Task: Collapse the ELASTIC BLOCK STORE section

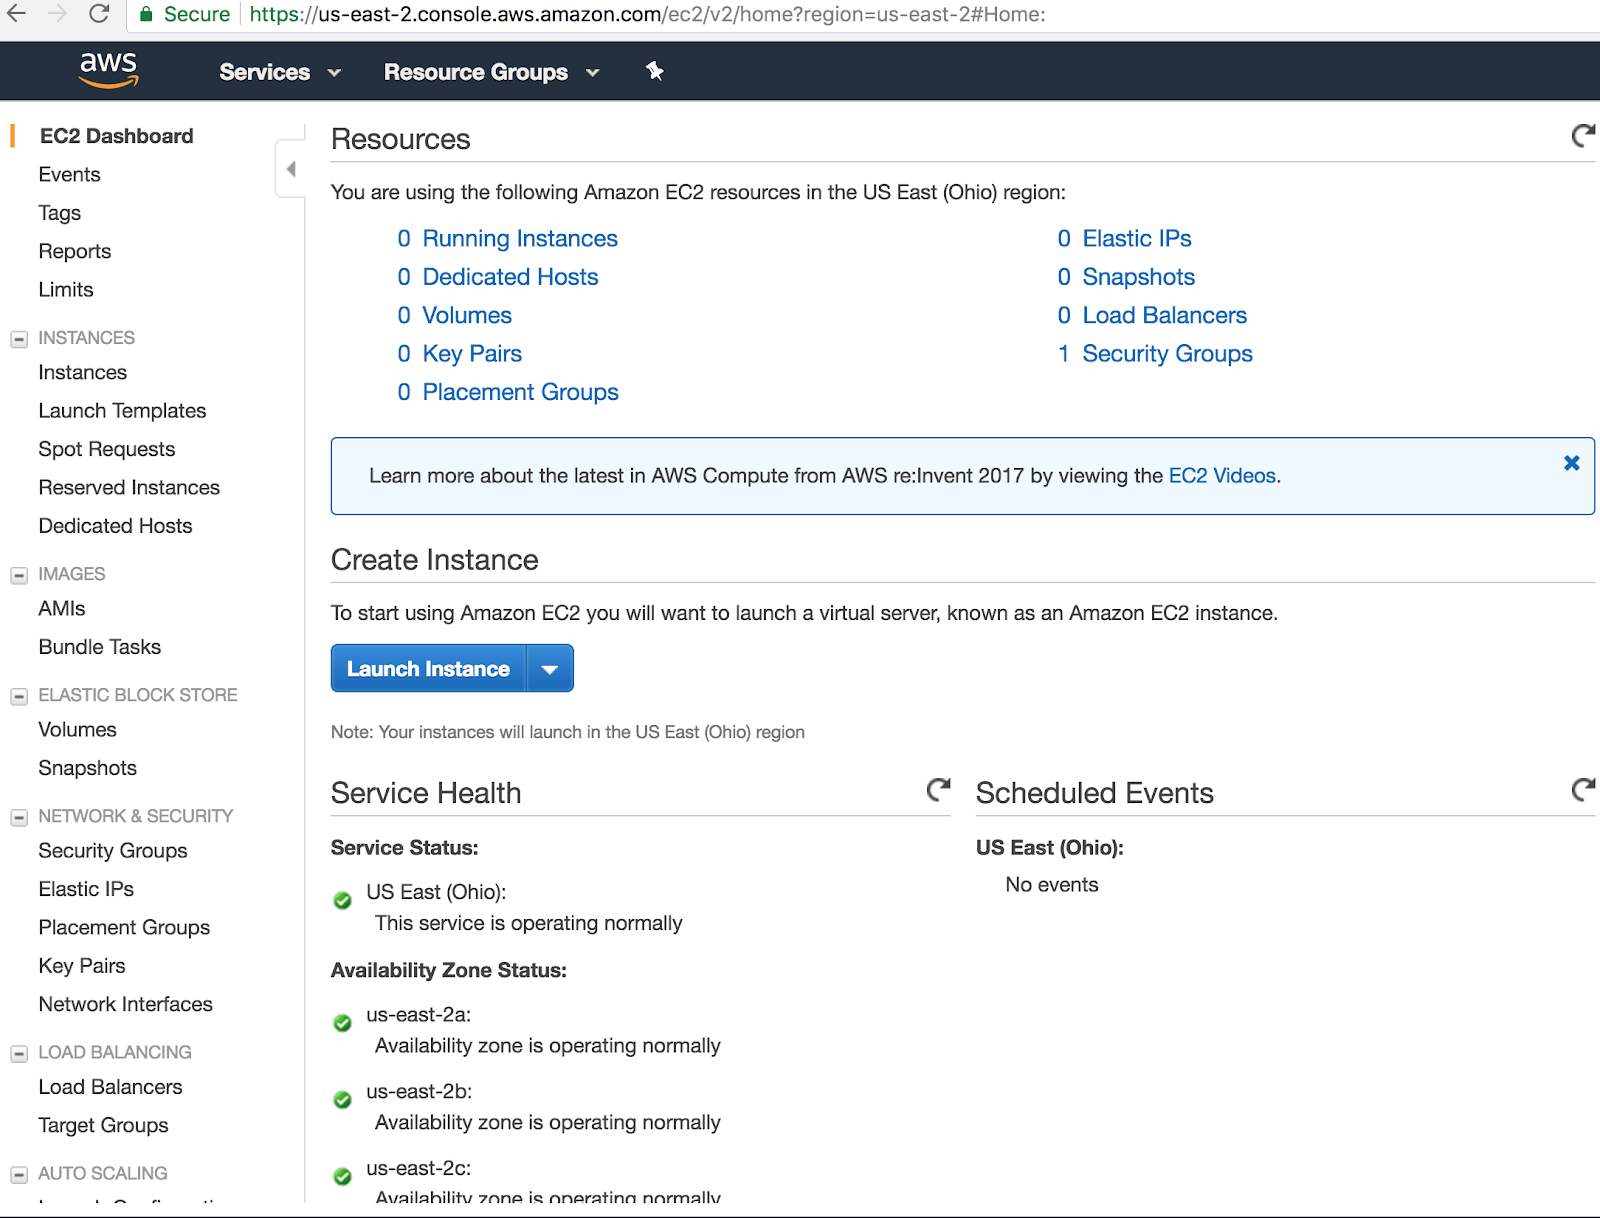Action: pyautogui.click(x=19, y=696)
